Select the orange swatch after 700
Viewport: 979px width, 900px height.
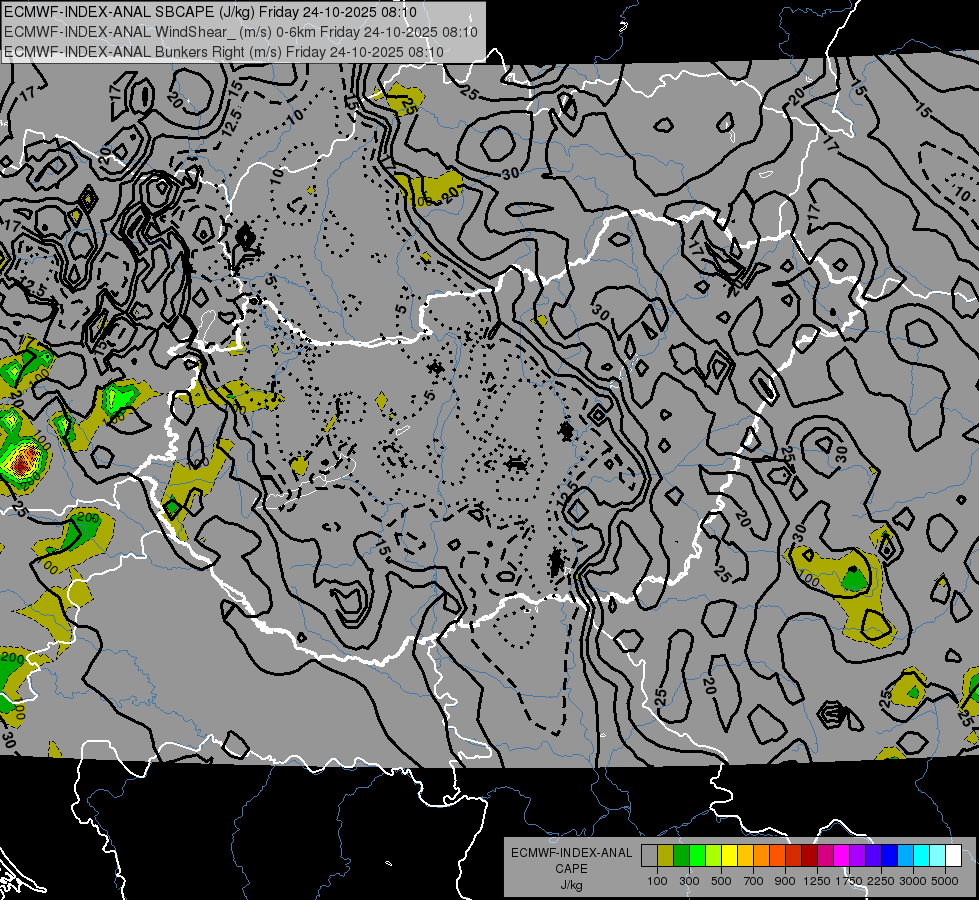761,856
